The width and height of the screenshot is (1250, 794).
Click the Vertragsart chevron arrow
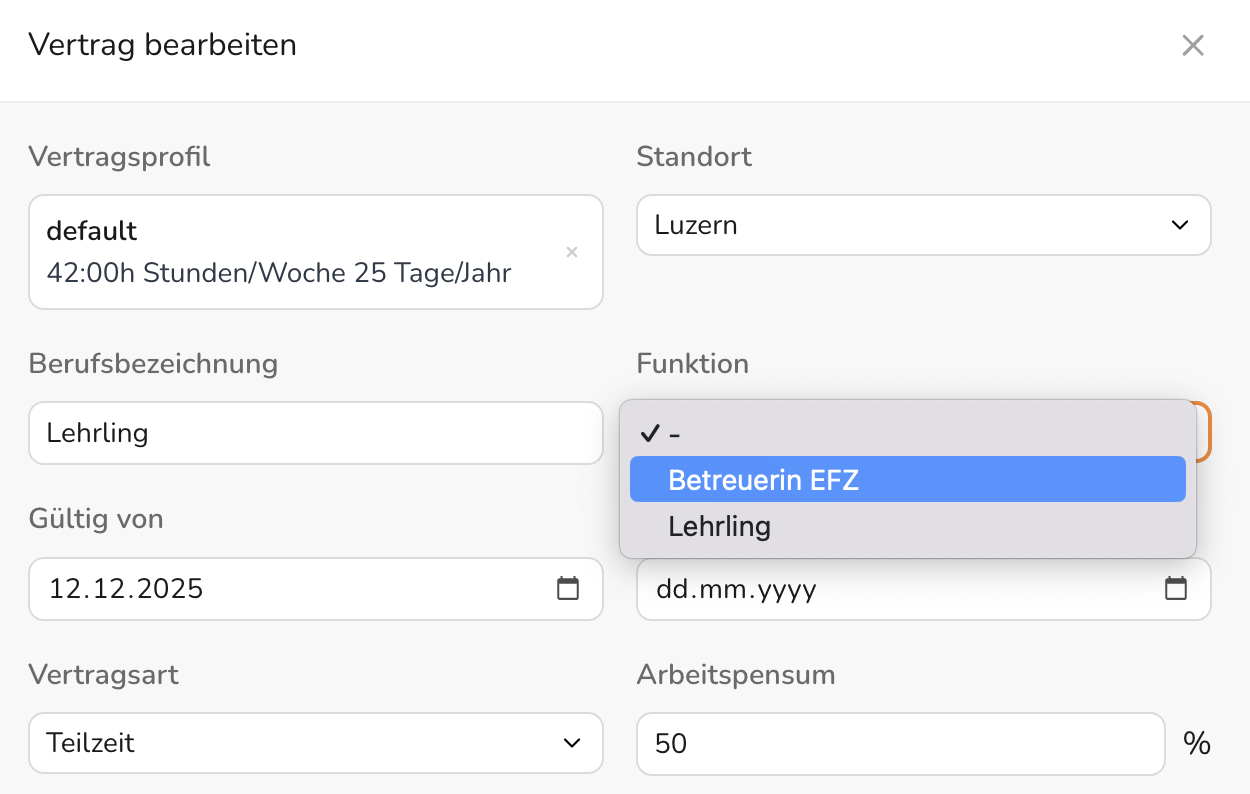click(x=572, y=743)
